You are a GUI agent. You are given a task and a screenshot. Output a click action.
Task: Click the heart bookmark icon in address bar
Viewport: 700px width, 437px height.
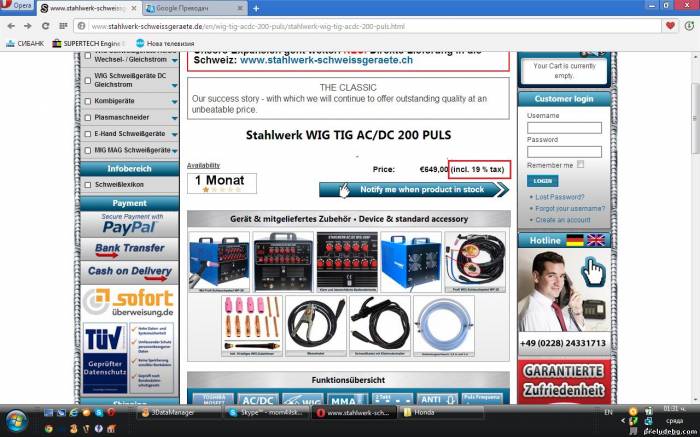tap(668, 25)
